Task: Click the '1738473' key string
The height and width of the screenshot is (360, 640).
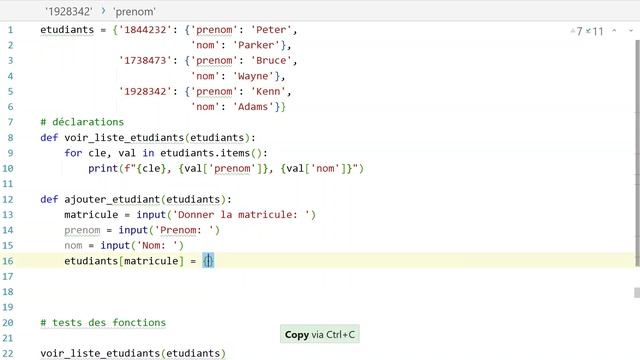Action: (145, 60)
